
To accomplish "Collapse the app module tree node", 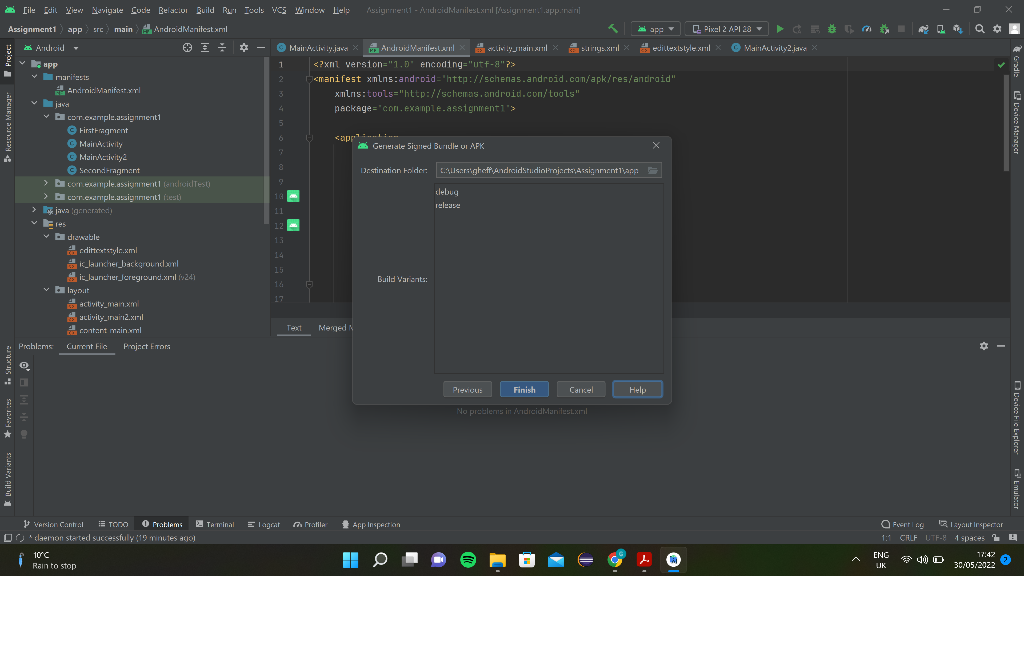I will point(23,63).
